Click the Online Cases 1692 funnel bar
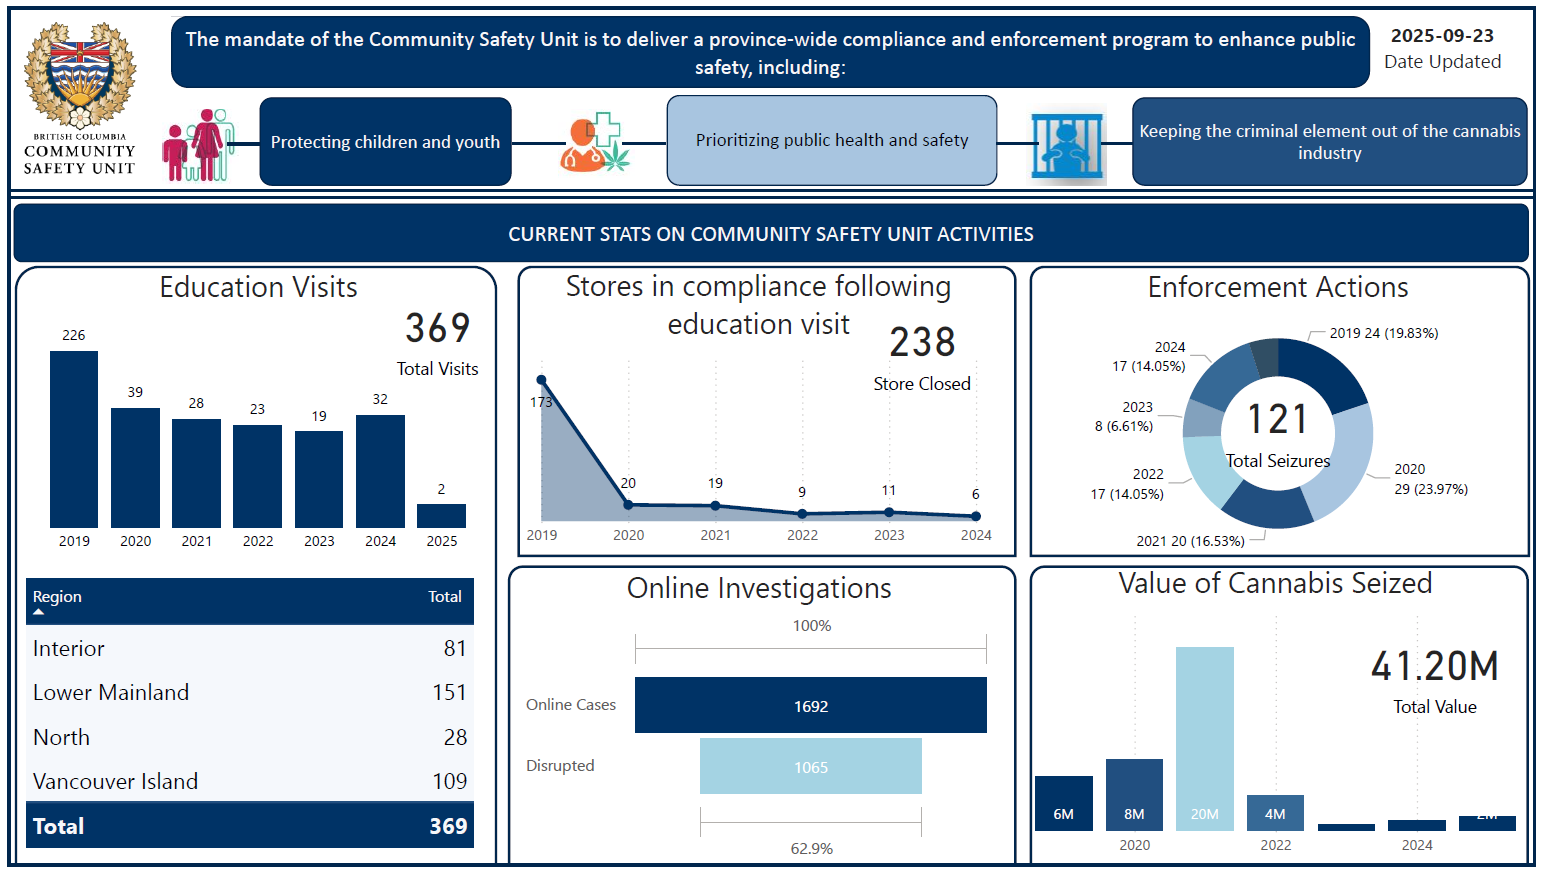1542x872 pixels. pyautogui.click(x=810, y=706)
